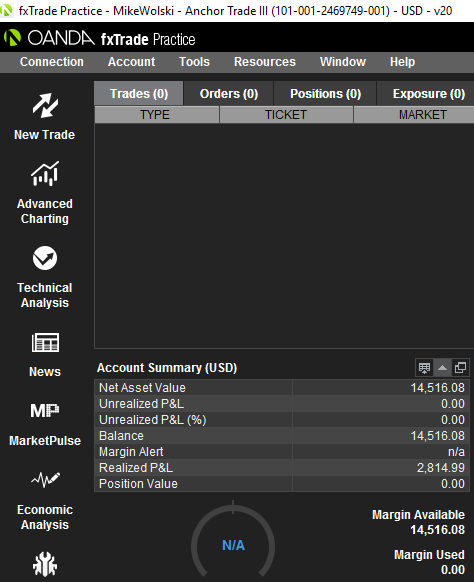Image resolution: width=474 pixels, height=582 pixels.
Task: Select the Exposure (0) tab
Action: click(428, 94)
